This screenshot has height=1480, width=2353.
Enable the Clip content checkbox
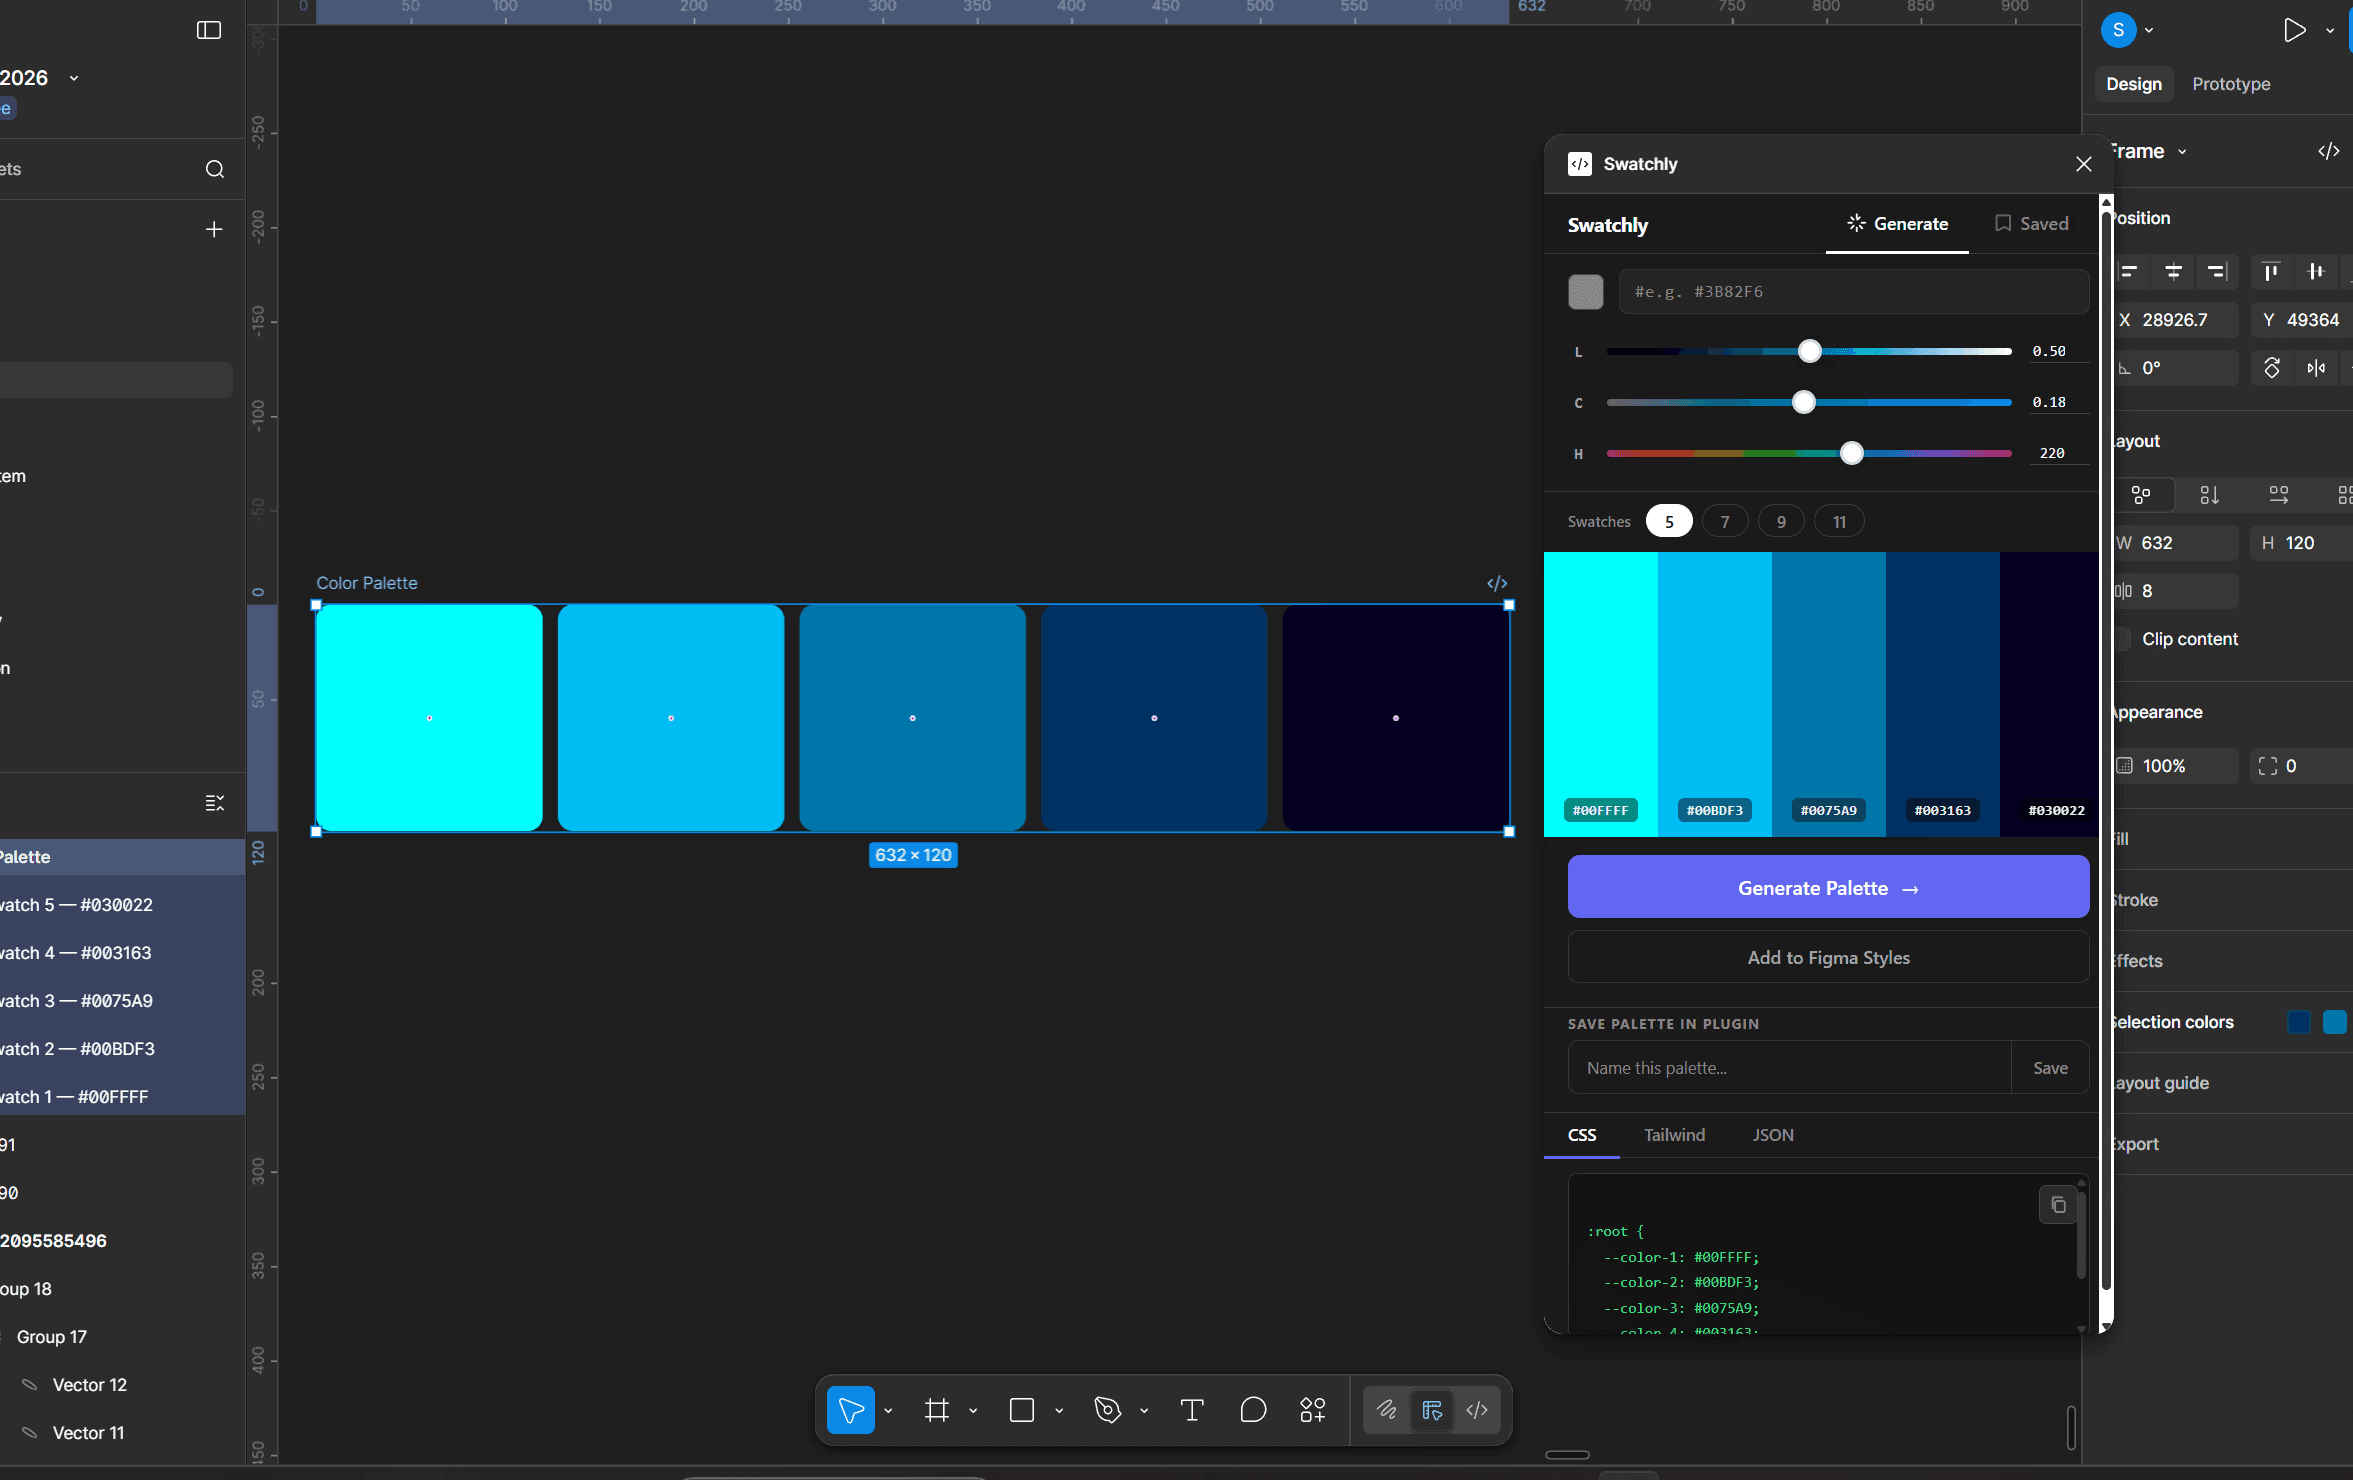(2124, 639)
